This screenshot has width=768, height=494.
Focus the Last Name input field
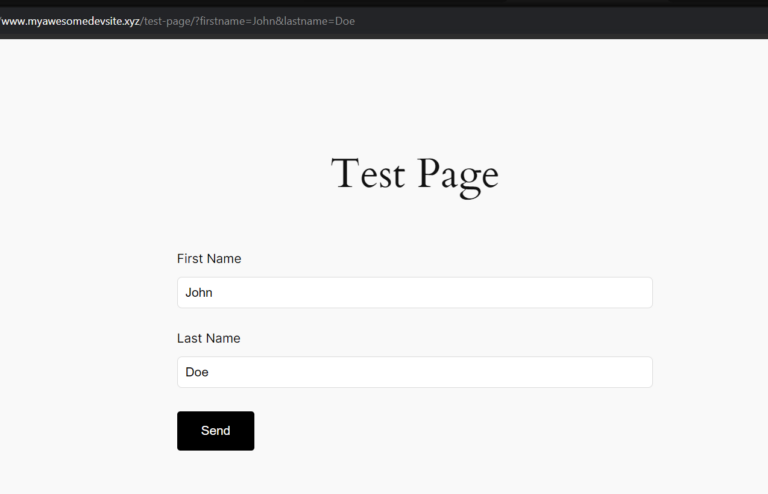click(x=414, y=372)
